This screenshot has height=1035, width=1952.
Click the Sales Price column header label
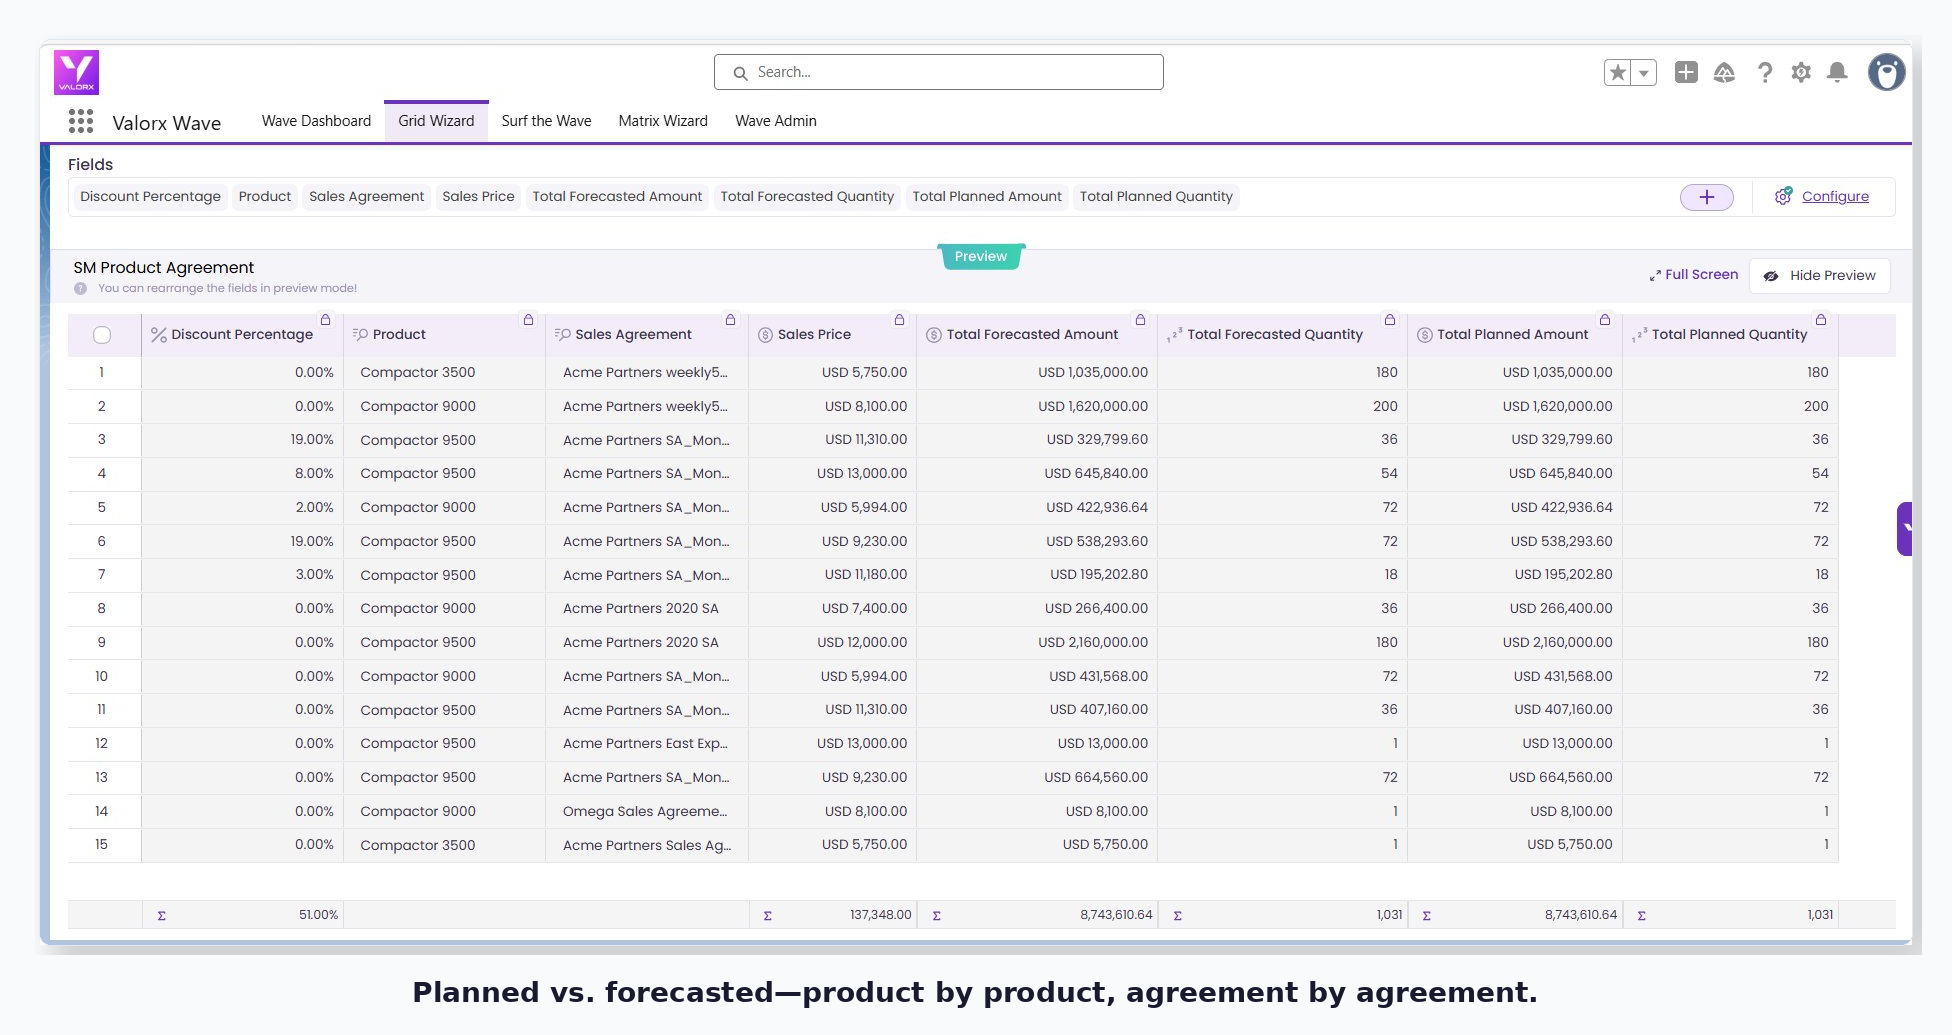(814, 335)
